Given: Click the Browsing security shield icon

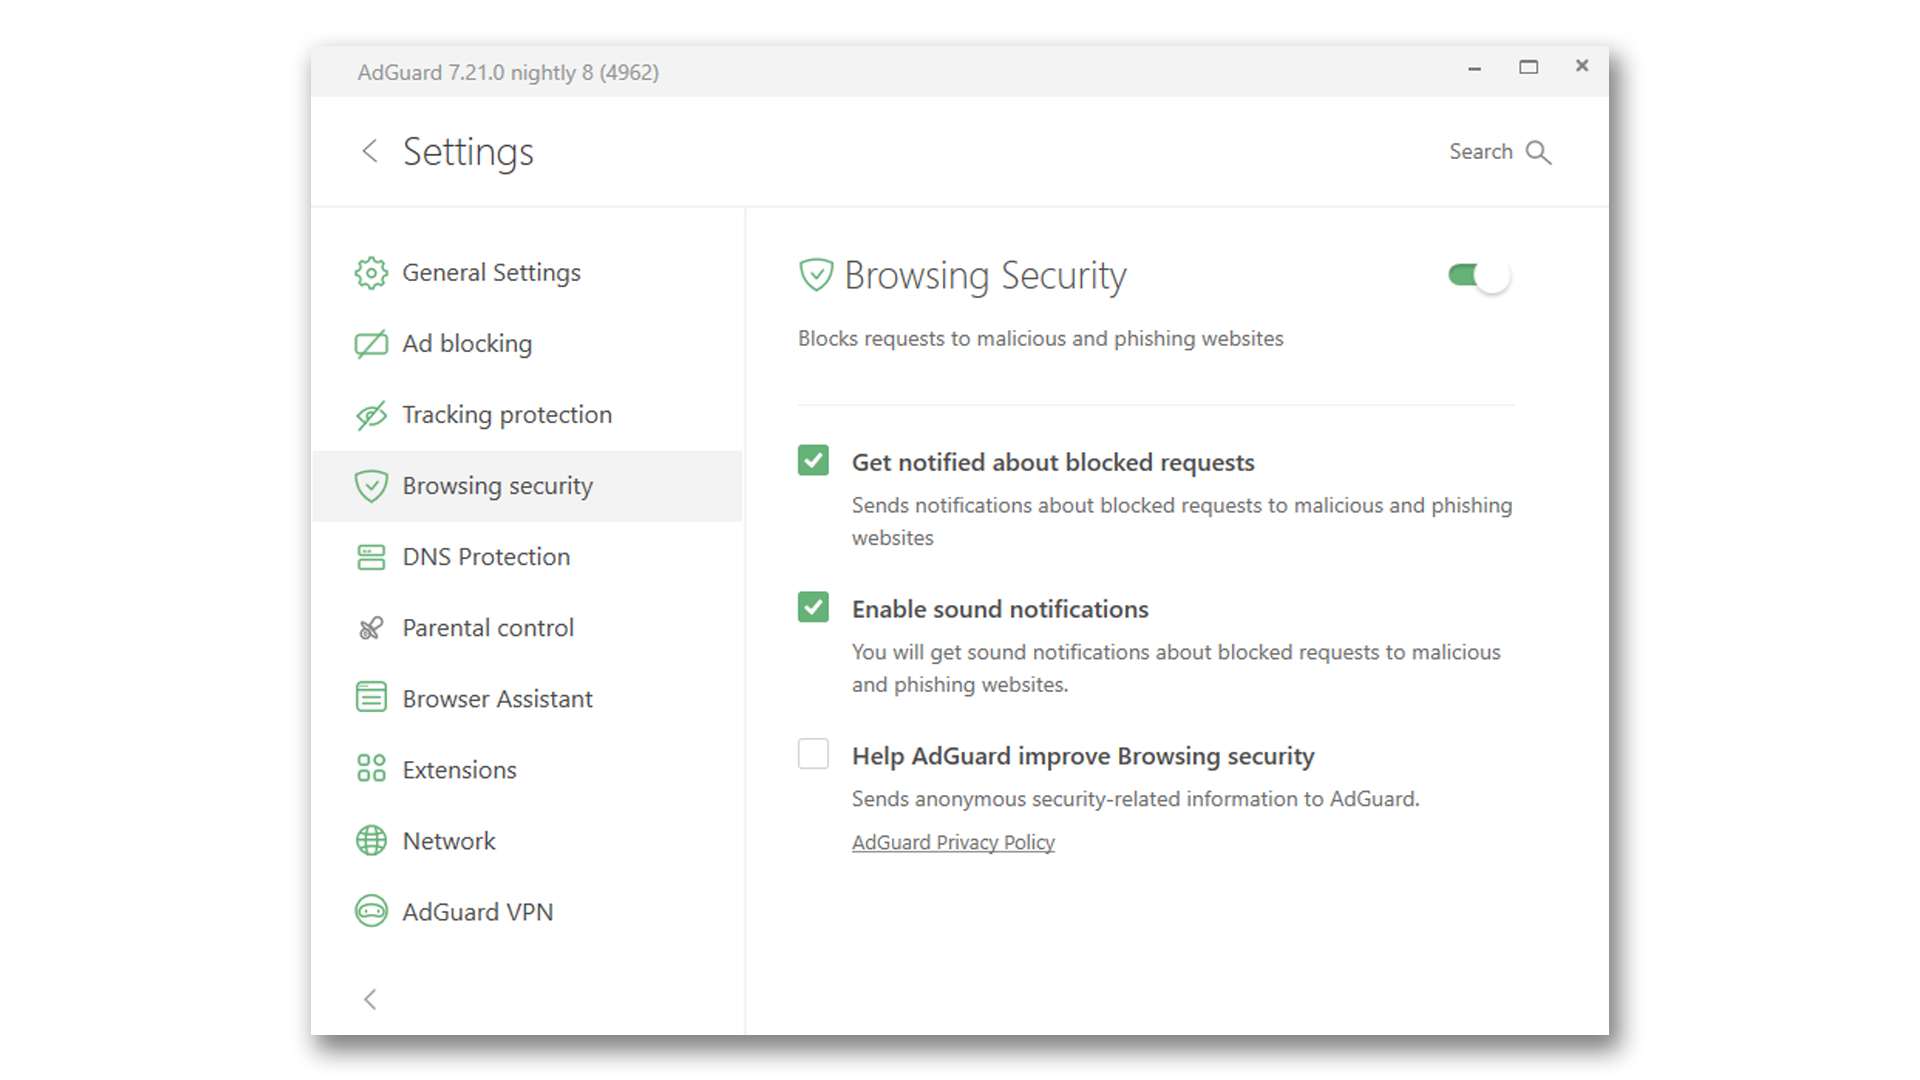Looking at the screenshot, I should click(371, 485).
